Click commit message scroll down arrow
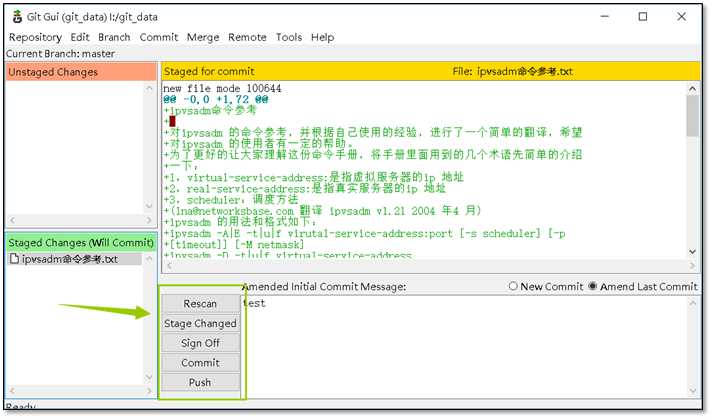Image resolution: width=712 pixels, height=419 pixels. (x=692, y=390)
